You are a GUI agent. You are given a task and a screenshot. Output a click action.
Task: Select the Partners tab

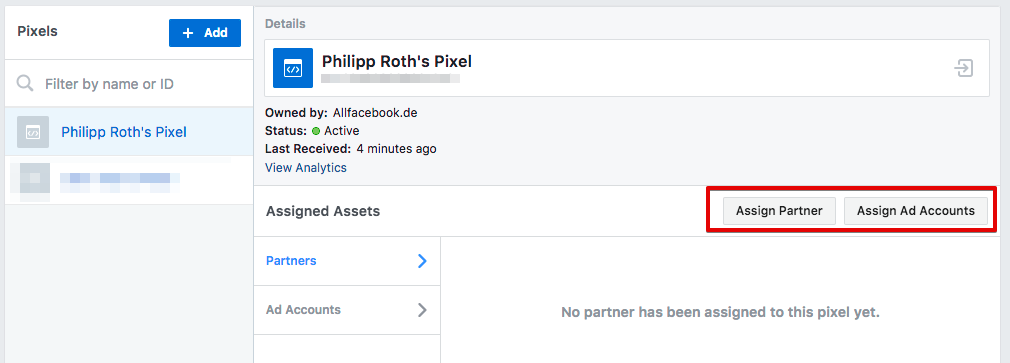tap(347, 261)
